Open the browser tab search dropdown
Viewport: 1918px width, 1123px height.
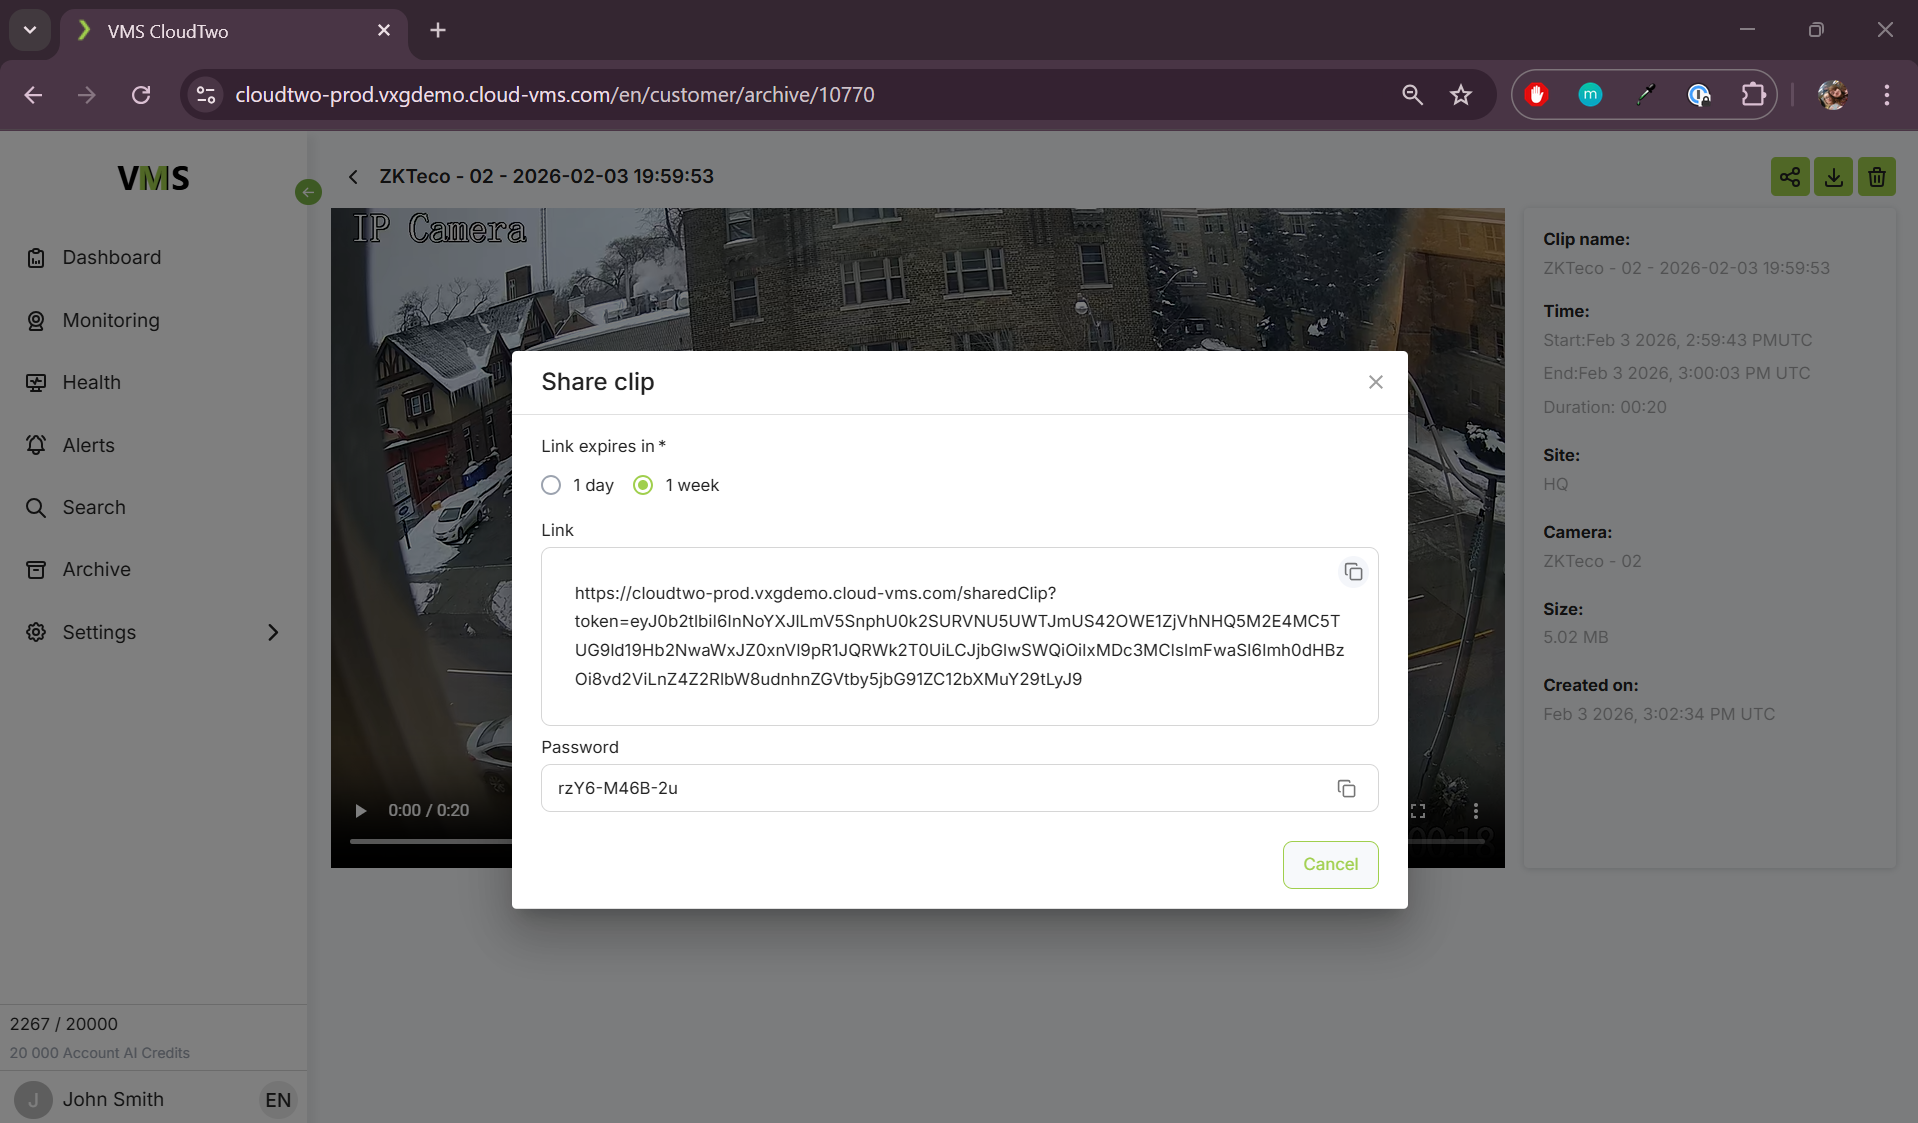point(30,30)
